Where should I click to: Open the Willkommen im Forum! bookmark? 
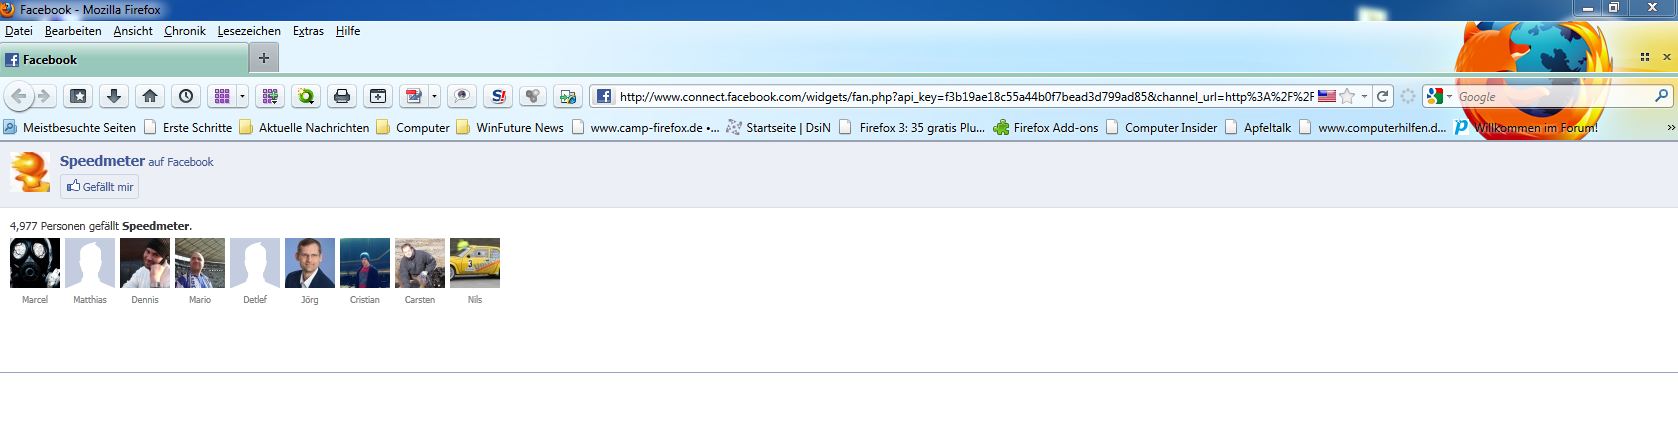[x=1526, y=127]
